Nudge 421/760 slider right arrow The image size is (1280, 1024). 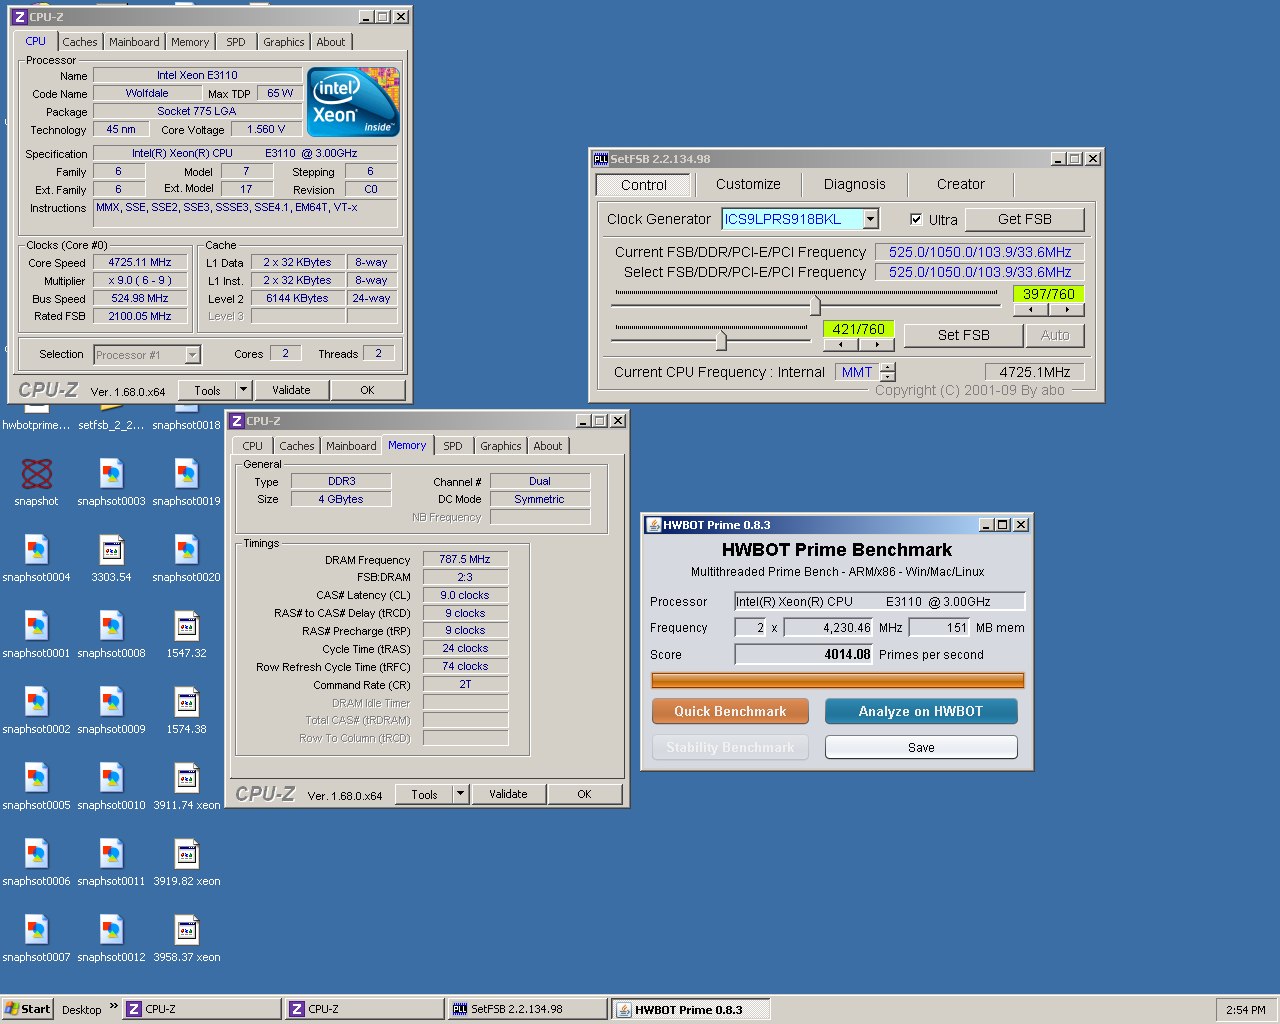point(877,344)
